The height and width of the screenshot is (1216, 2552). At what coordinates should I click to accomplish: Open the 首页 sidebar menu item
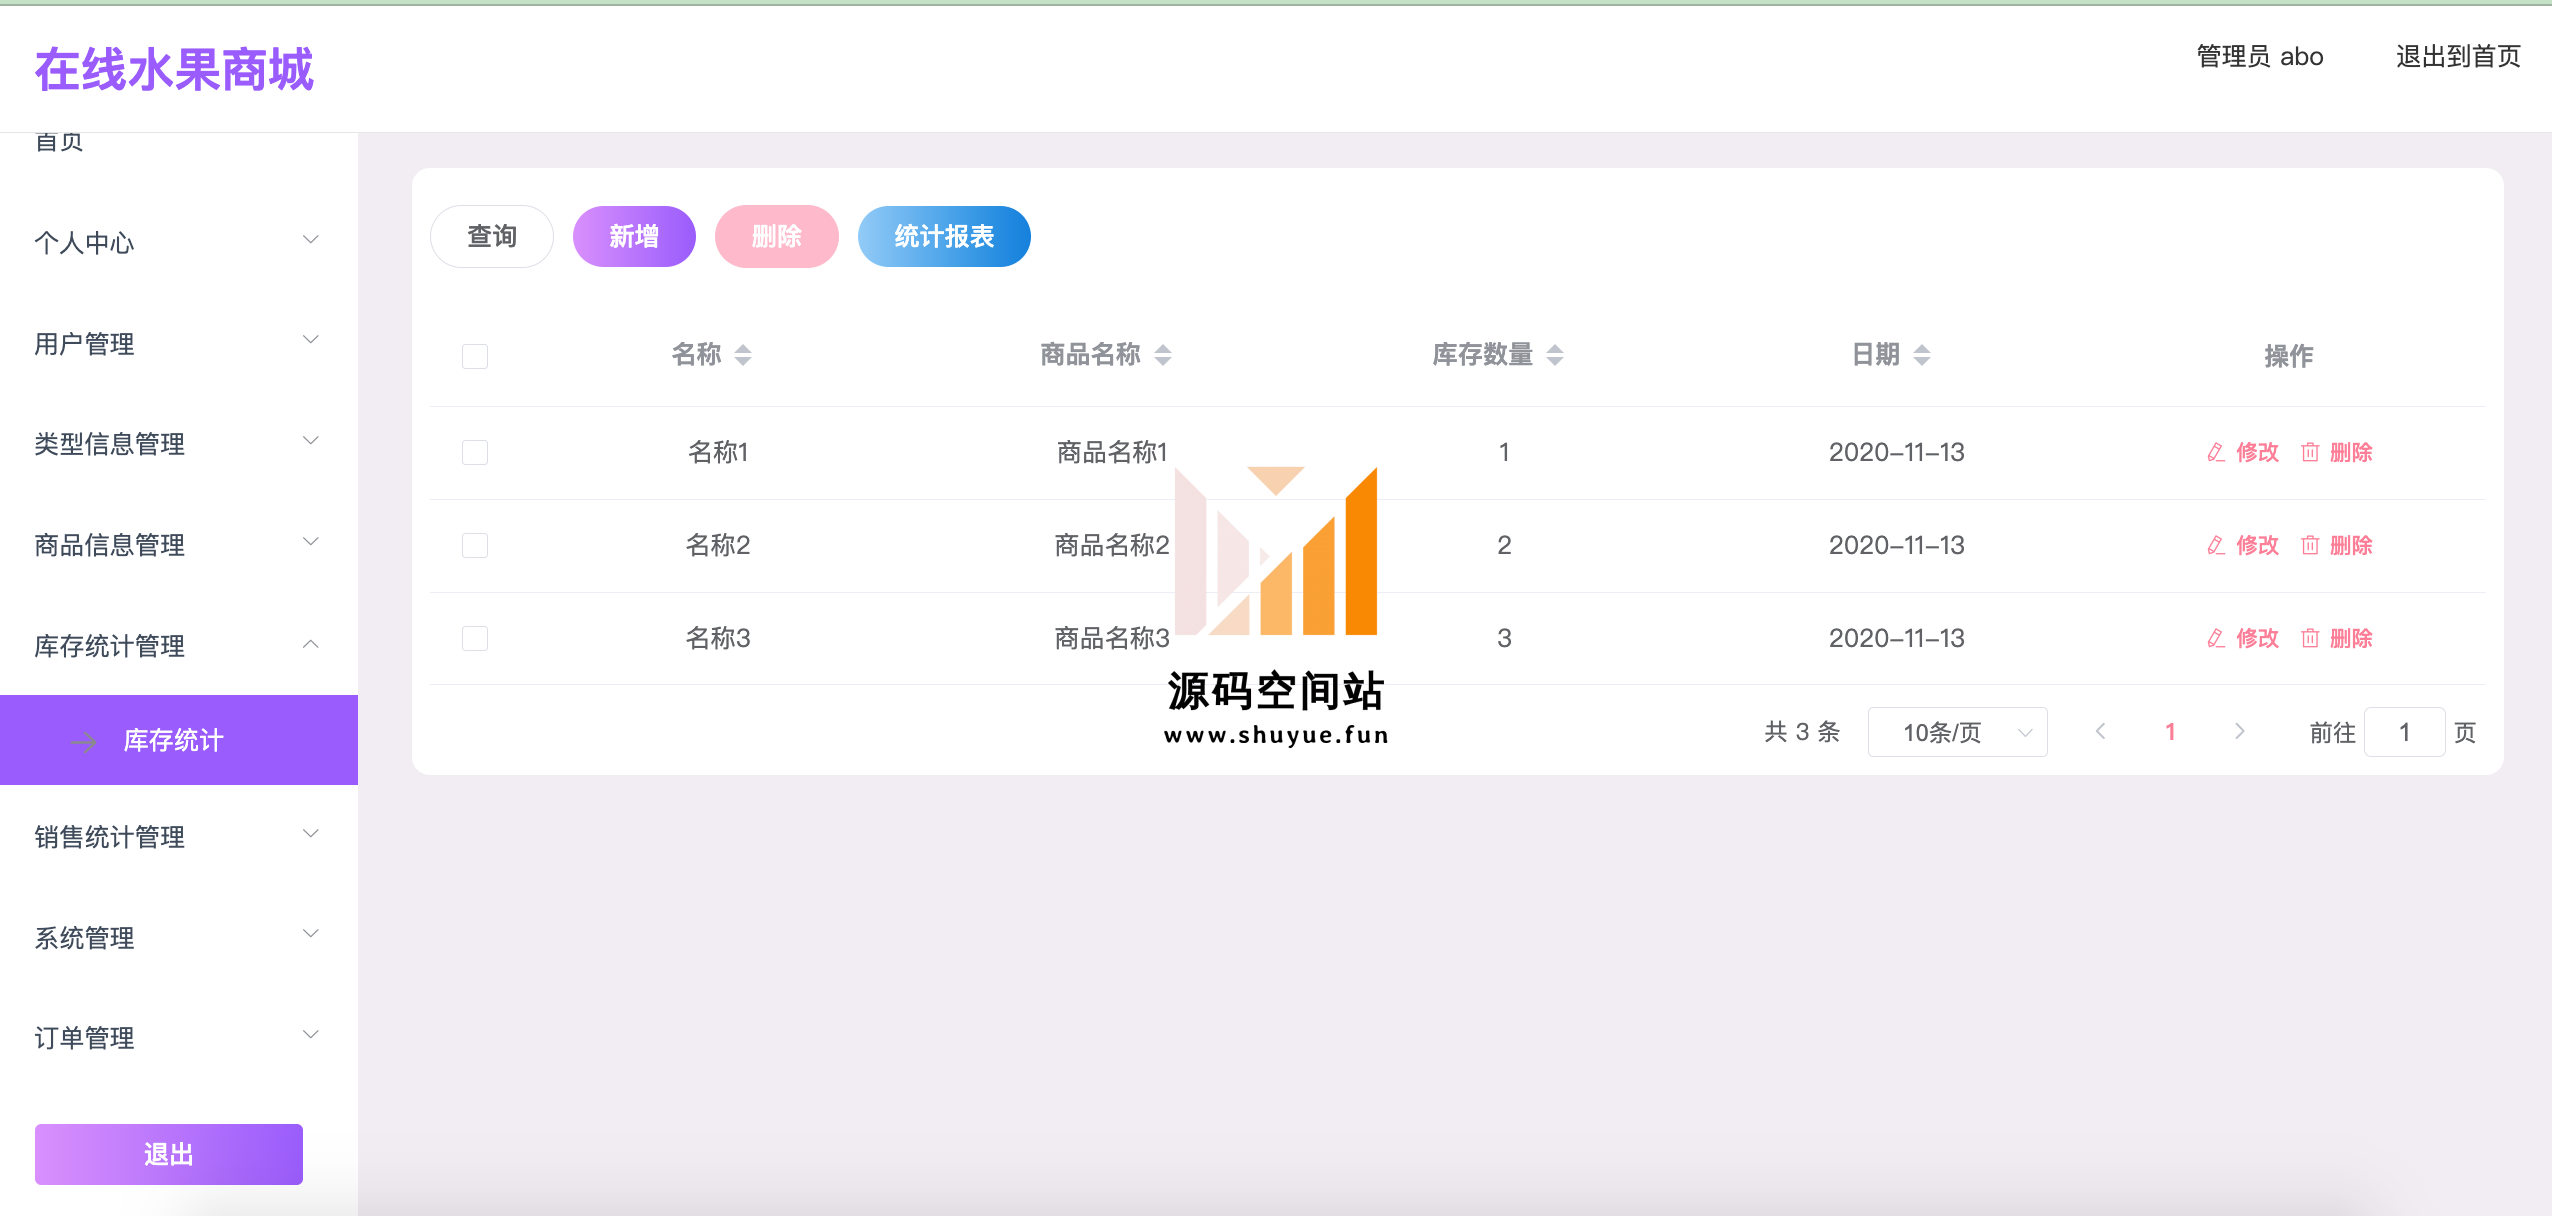tap(59, 143)
